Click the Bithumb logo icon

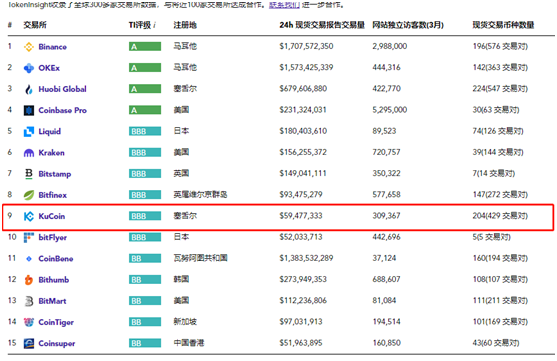pyautogui.click(x=29, y=280)
